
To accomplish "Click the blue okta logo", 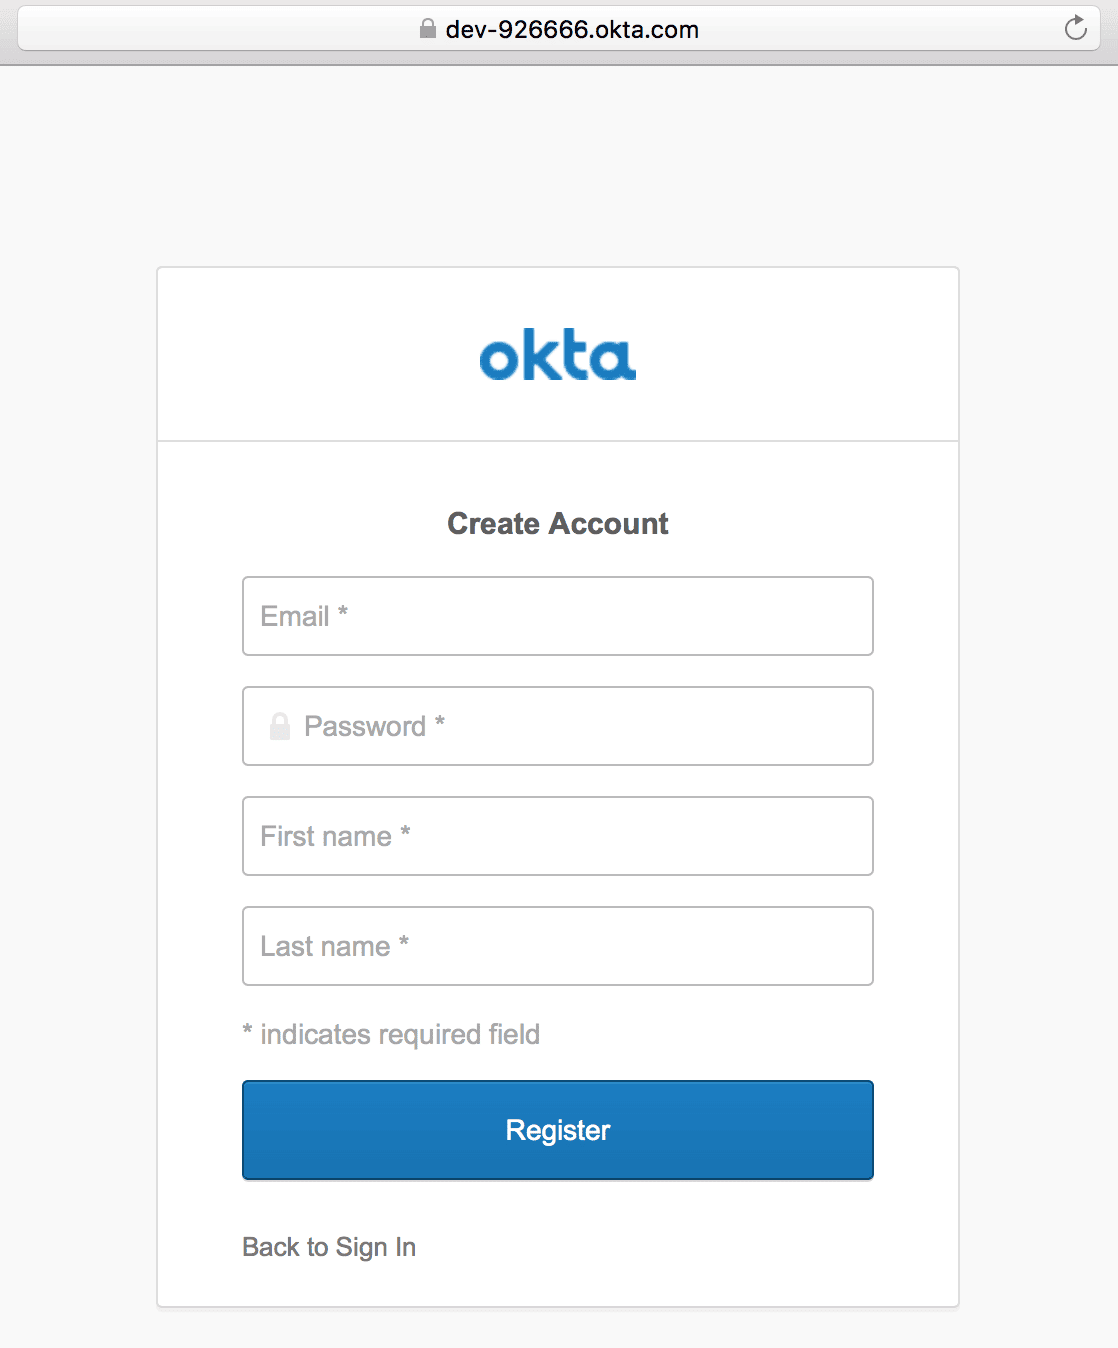I will click(558, 356).
